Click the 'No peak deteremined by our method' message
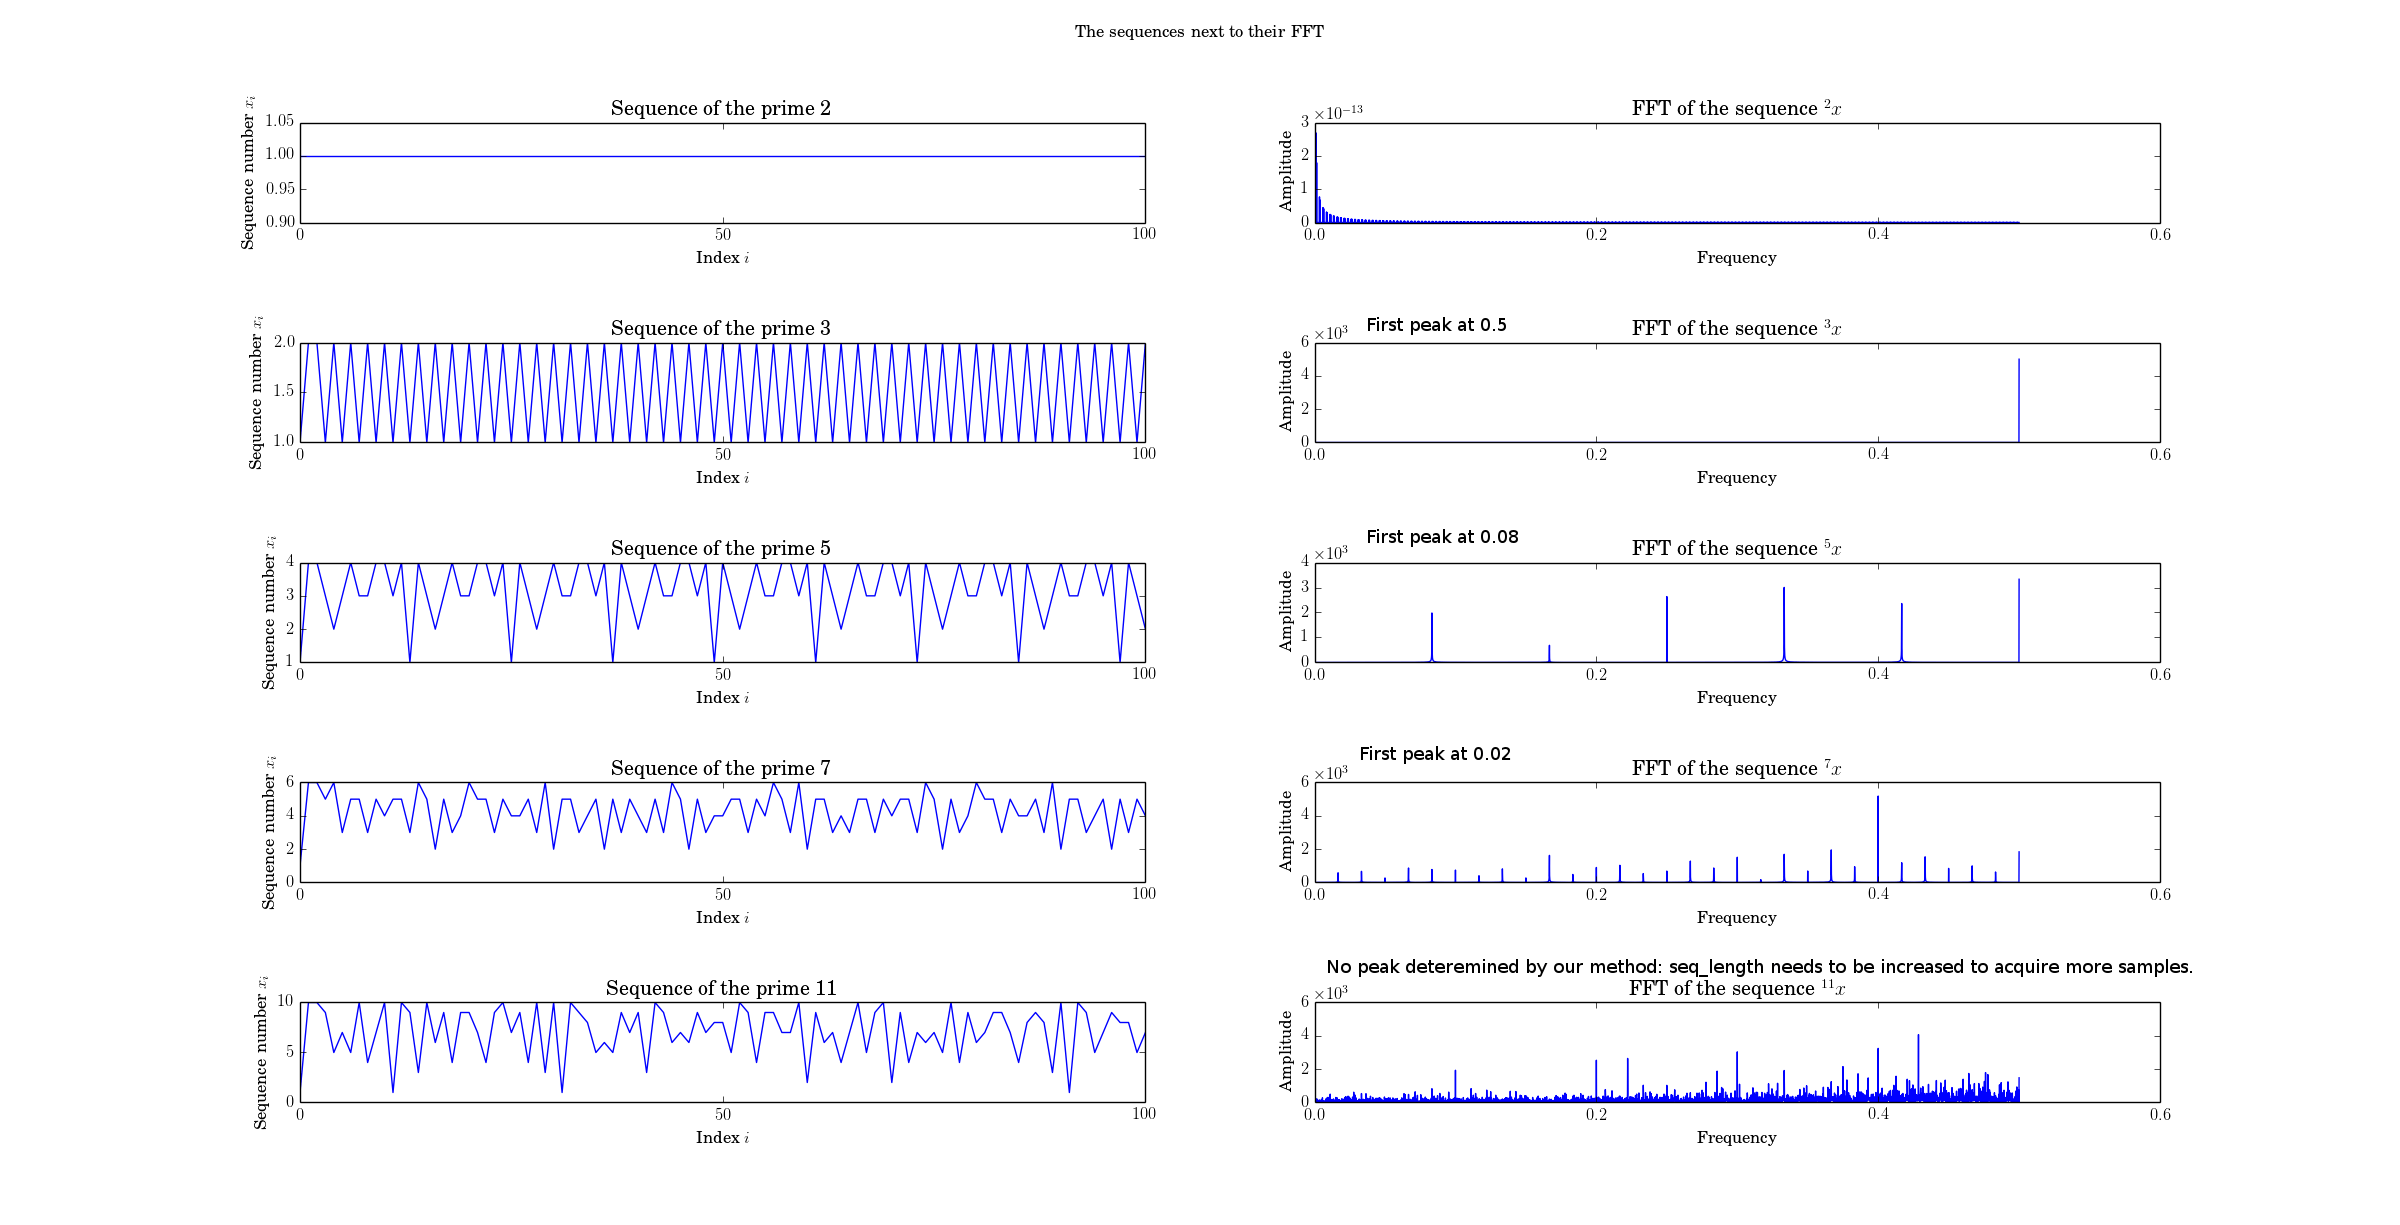 tap(1759, 967)
